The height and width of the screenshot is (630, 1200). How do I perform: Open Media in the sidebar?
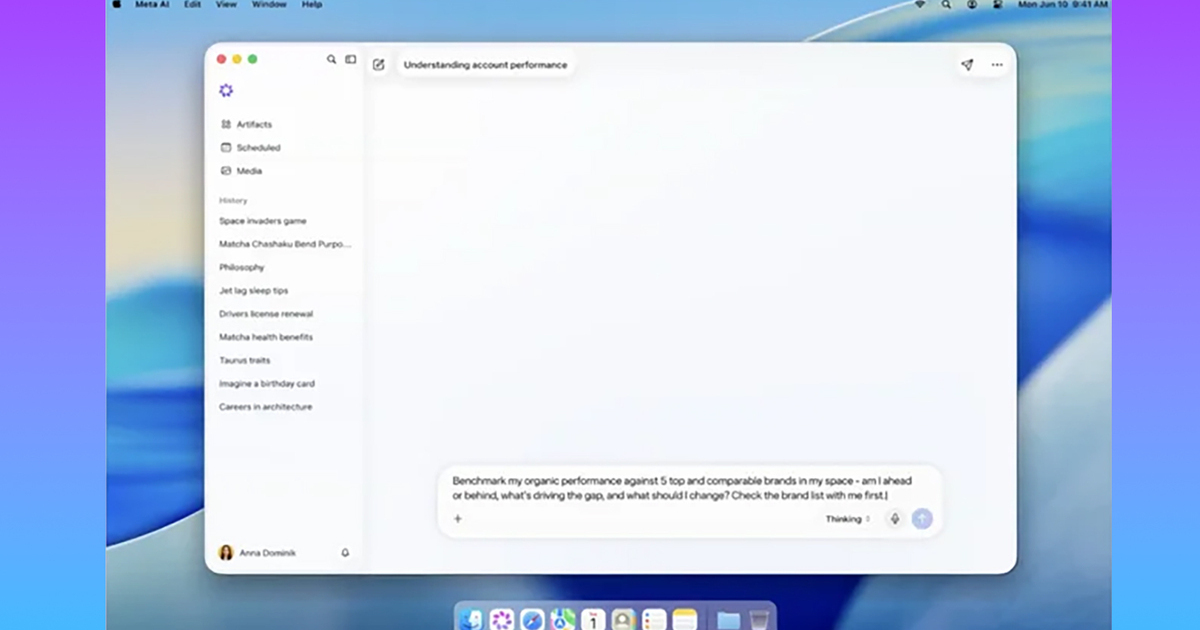[241, 171]
